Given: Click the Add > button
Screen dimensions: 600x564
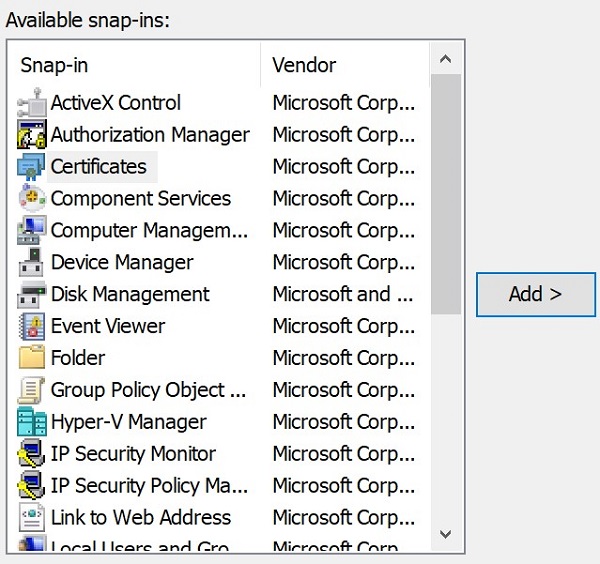Looking at the screenshot, I should (536, 294).
